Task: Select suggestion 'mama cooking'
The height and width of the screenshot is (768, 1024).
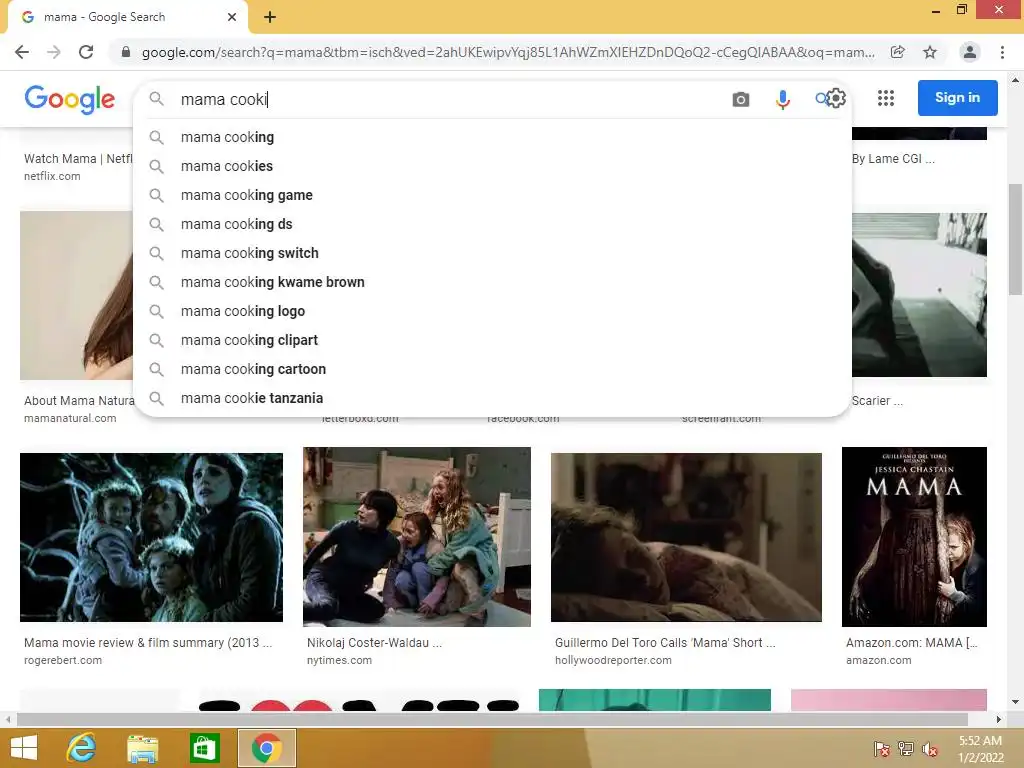Action: [492, 137]
